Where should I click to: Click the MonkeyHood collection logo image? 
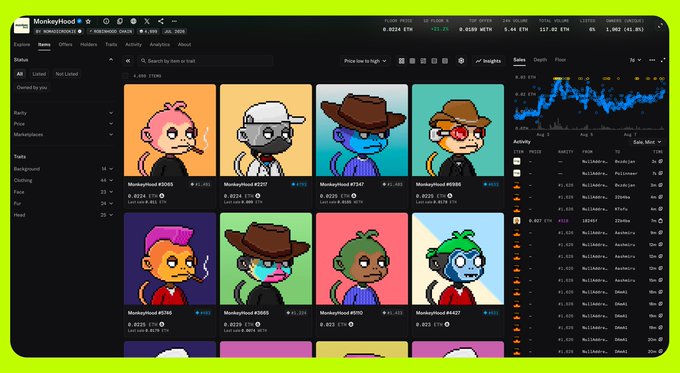point(22,26)
